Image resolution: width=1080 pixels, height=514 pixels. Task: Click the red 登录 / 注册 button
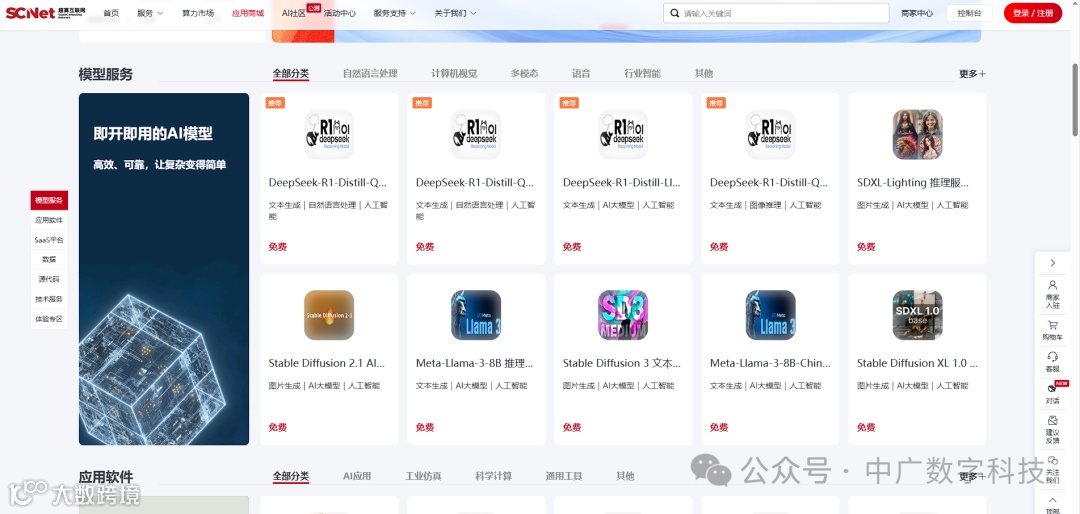(x=1032, y=13)
